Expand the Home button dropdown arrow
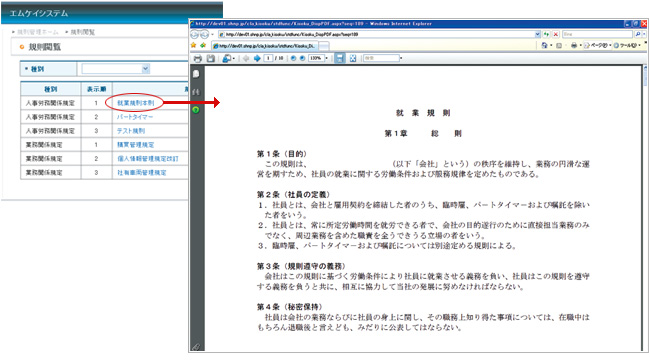Image resolution: width=650 pixels, height=362 pixels. click(551, 45)
